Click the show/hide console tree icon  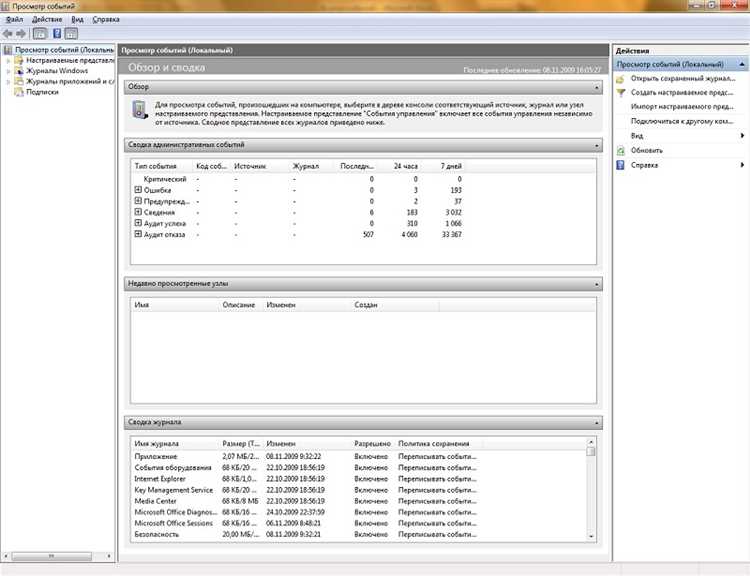tap(40, 33)
